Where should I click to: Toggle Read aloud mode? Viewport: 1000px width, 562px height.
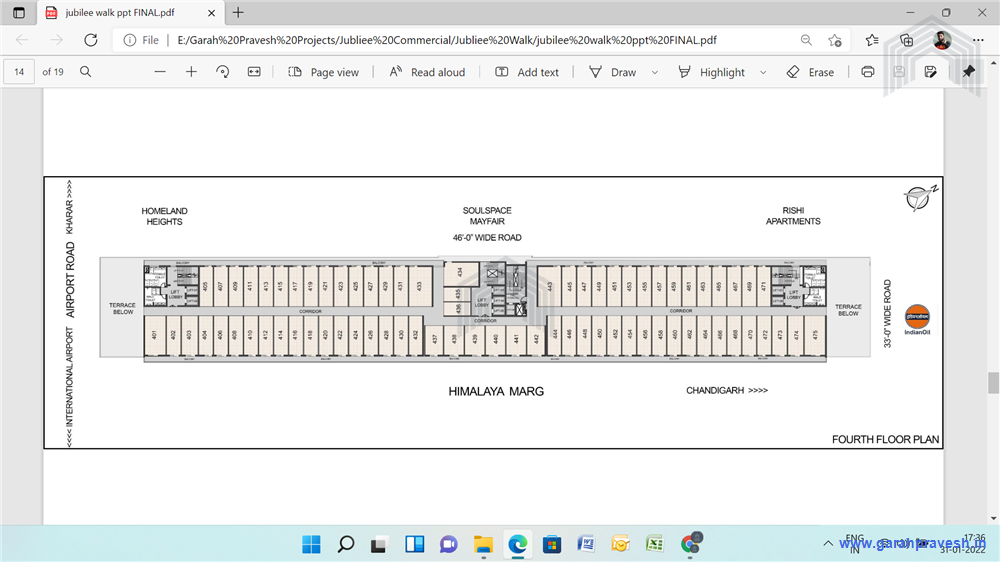coord(427,72)
